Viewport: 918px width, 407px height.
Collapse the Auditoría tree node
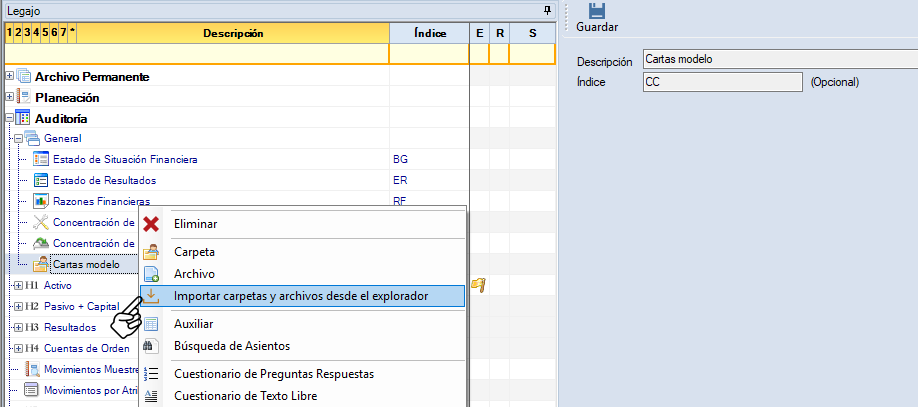click(x=10, y=118)
